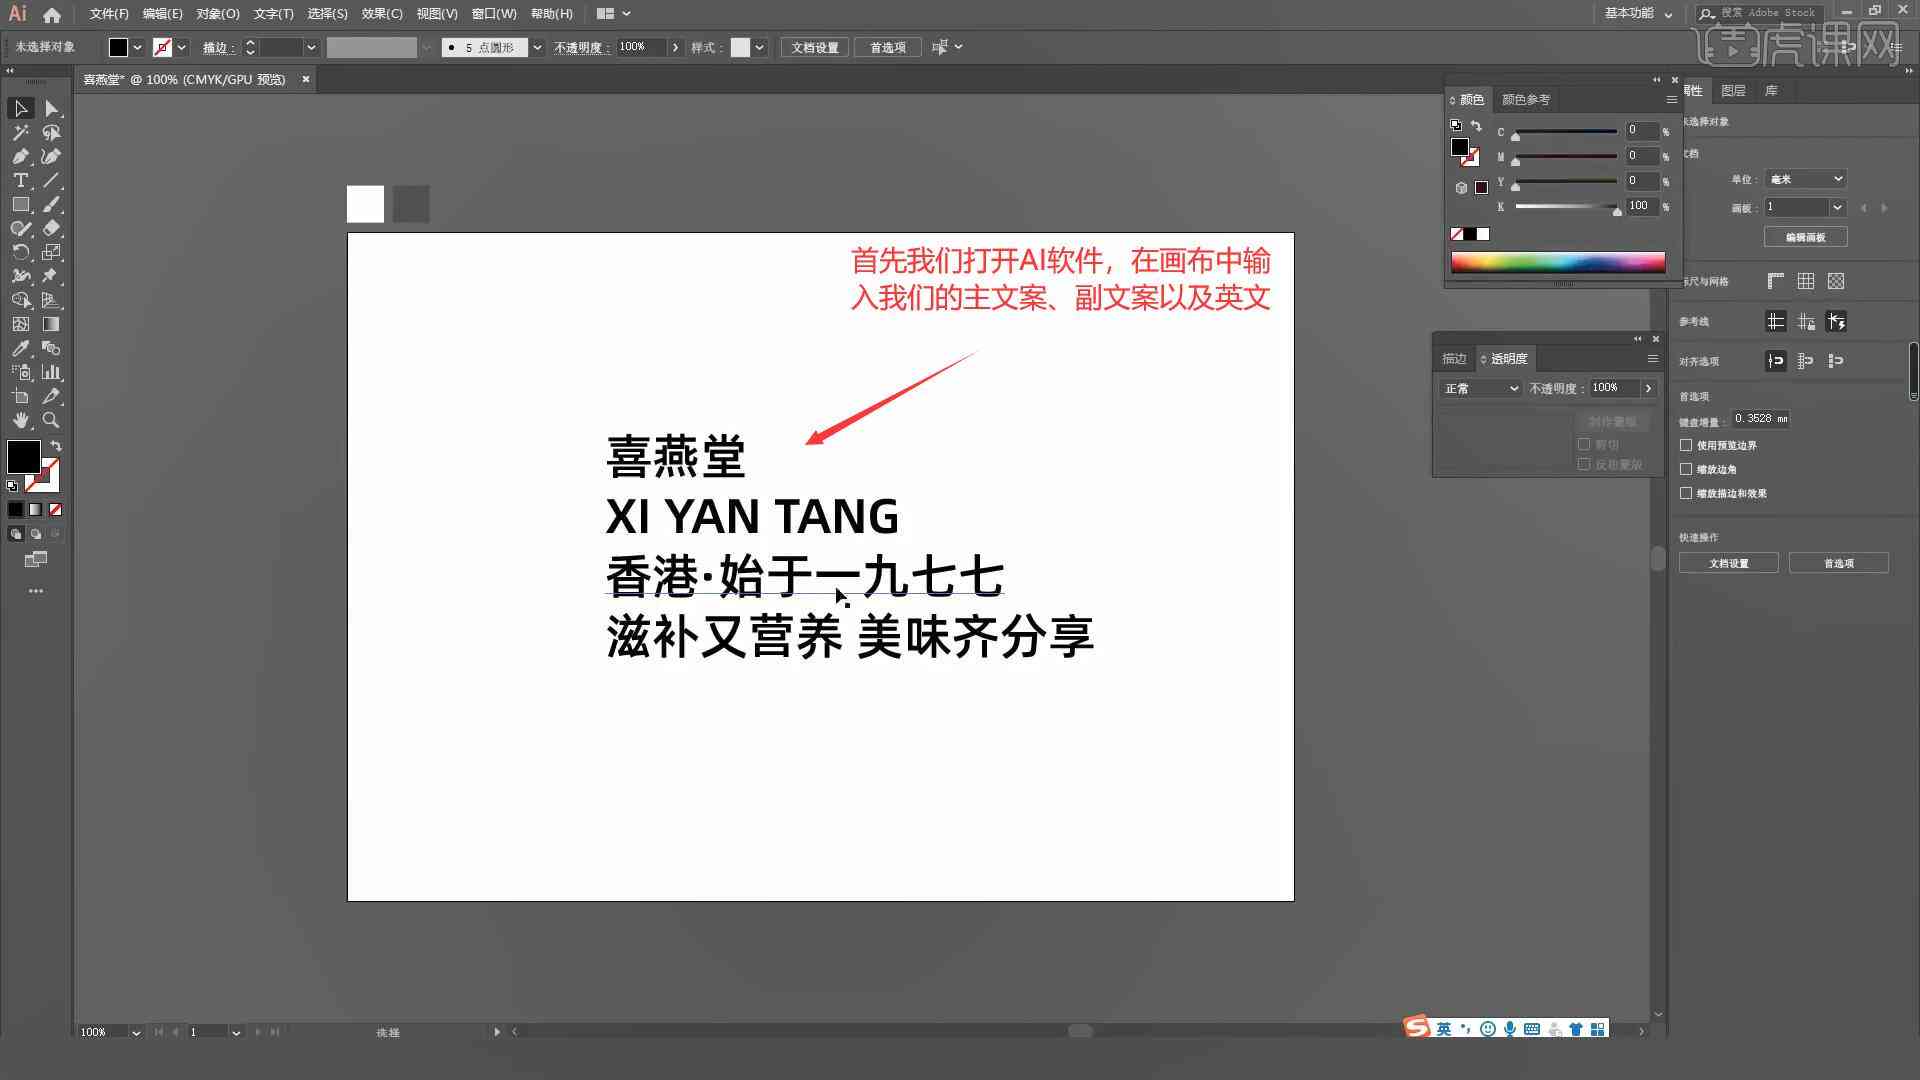Select the Pen tool
Screen dimensions: 1920x1080
(18, 156)
